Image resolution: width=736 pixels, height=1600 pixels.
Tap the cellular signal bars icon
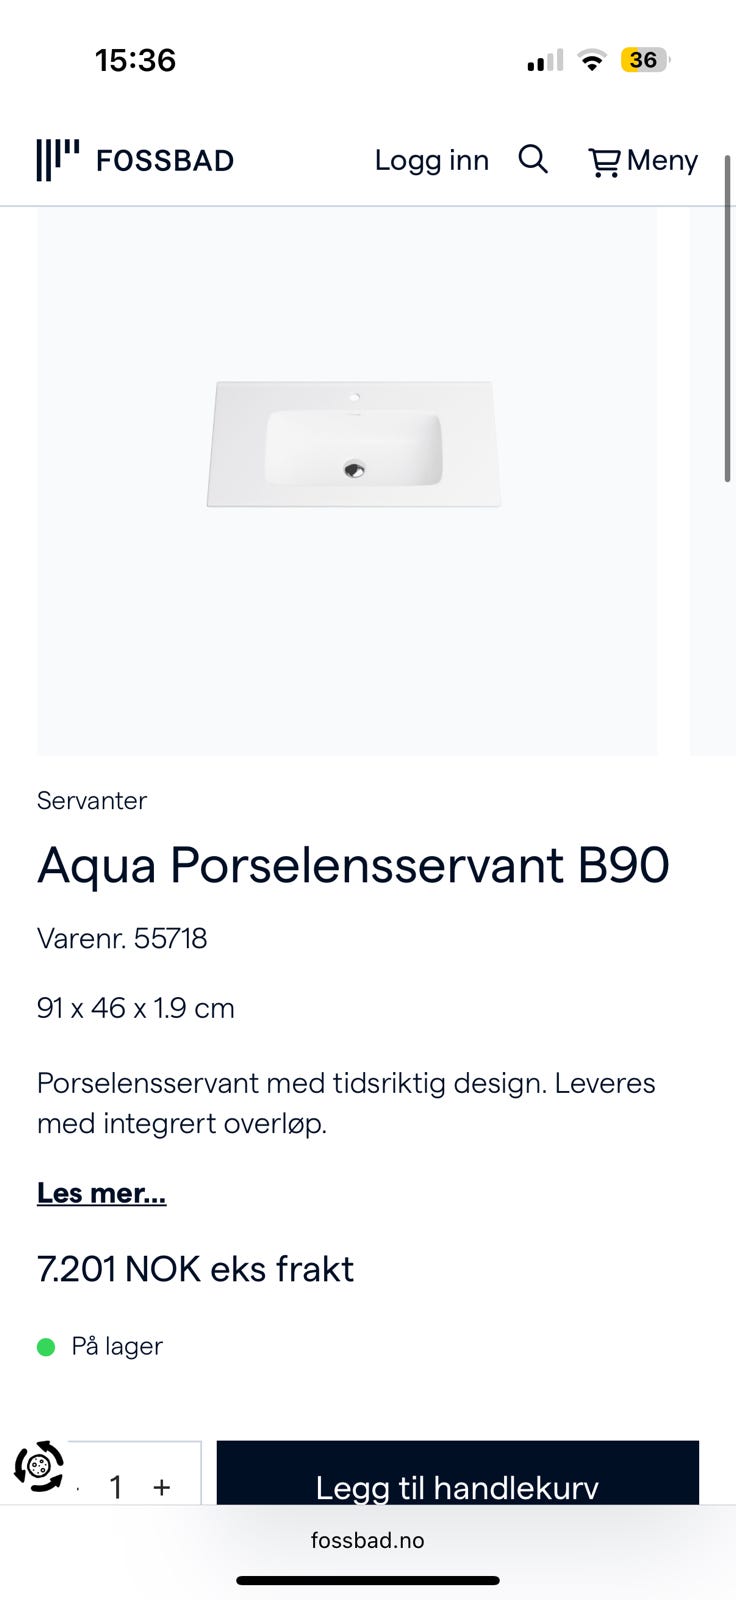pyautogui.click(x=545, y=61)
